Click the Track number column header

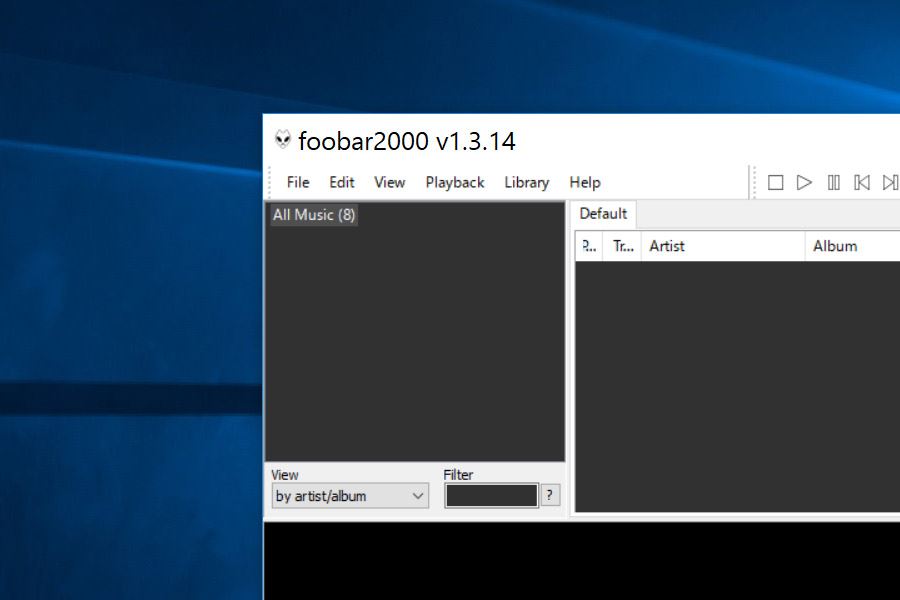[x=623, y=246]
